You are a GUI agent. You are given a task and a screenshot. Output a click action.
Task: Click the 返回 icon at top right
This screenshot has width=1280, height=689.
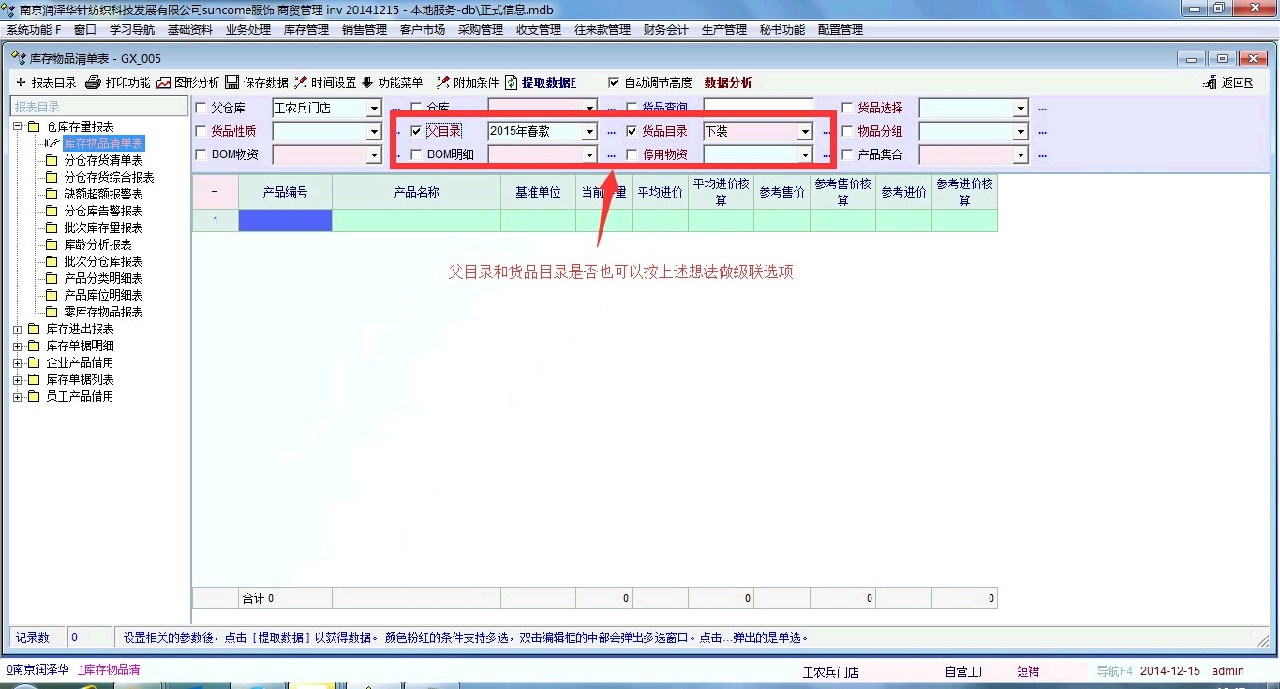tap(1209, 83)
